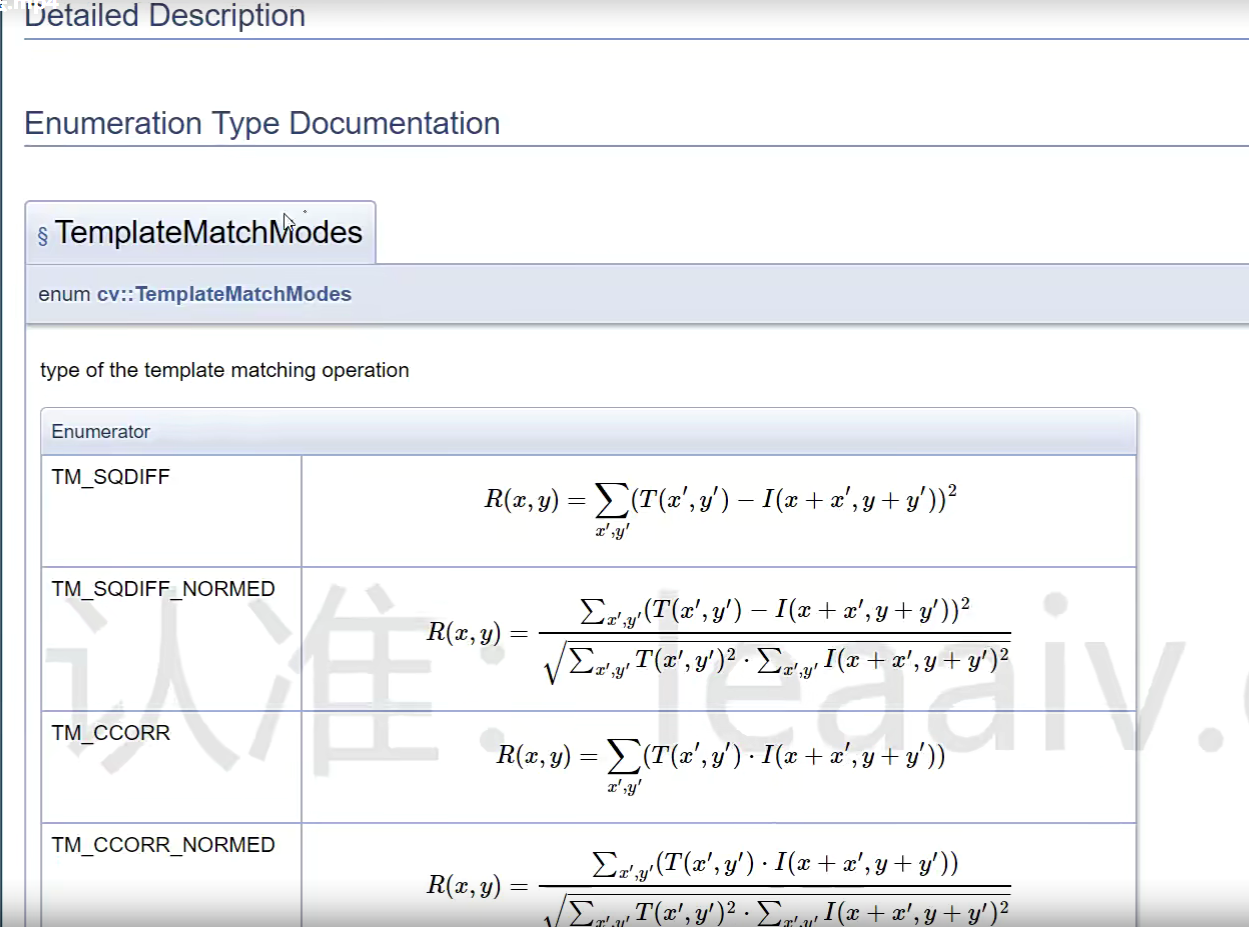Viewport: 1249px width, 927px height.
Task: Open the cv::TemplateMatchModes link
Action: click(224, 294)
